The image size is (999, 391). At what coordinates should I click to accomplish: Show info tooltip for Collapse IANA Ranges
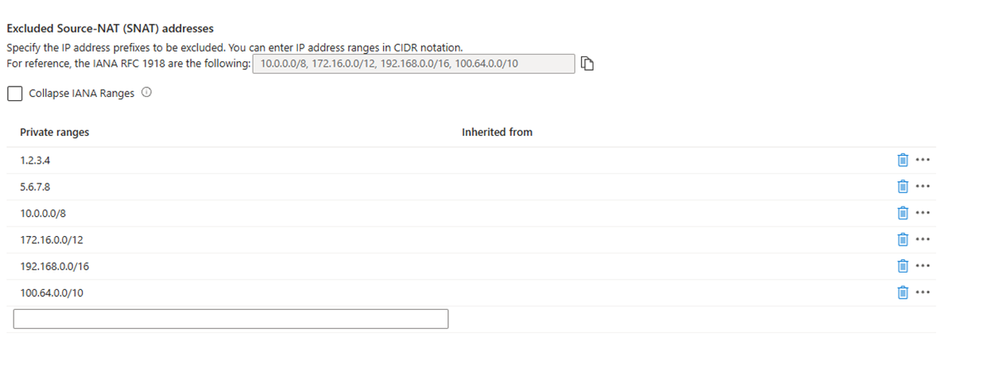(147, 92)
